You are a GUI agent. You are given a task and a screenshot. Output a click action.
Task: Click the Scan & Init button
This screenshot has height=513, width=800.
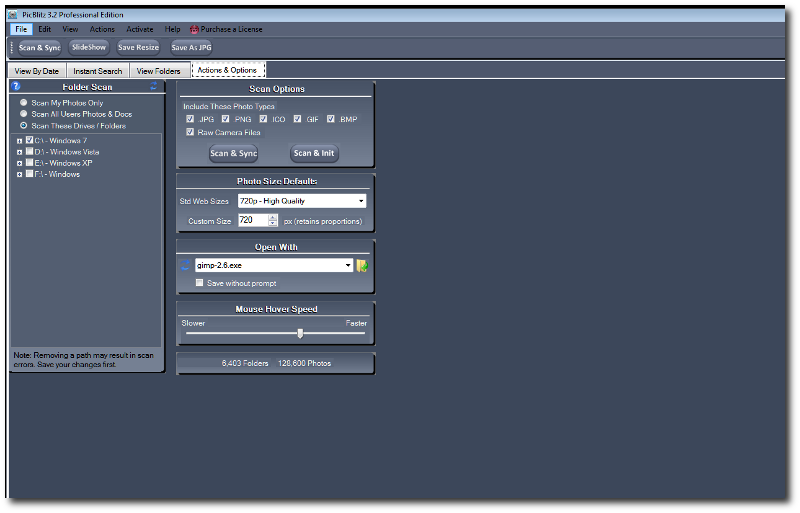[314, 153]
